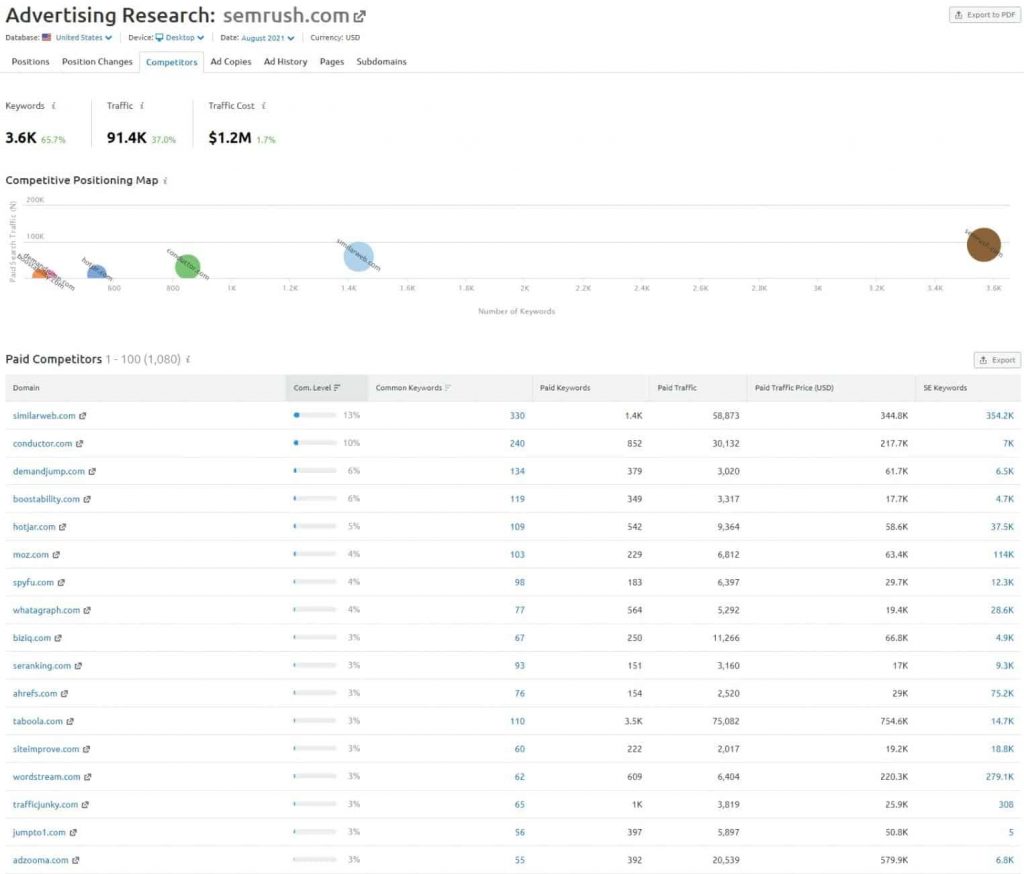Select the brown semrush.com bubble on map
The height and width of the screenshot is (874, 1024).
[x=984, y=244]
